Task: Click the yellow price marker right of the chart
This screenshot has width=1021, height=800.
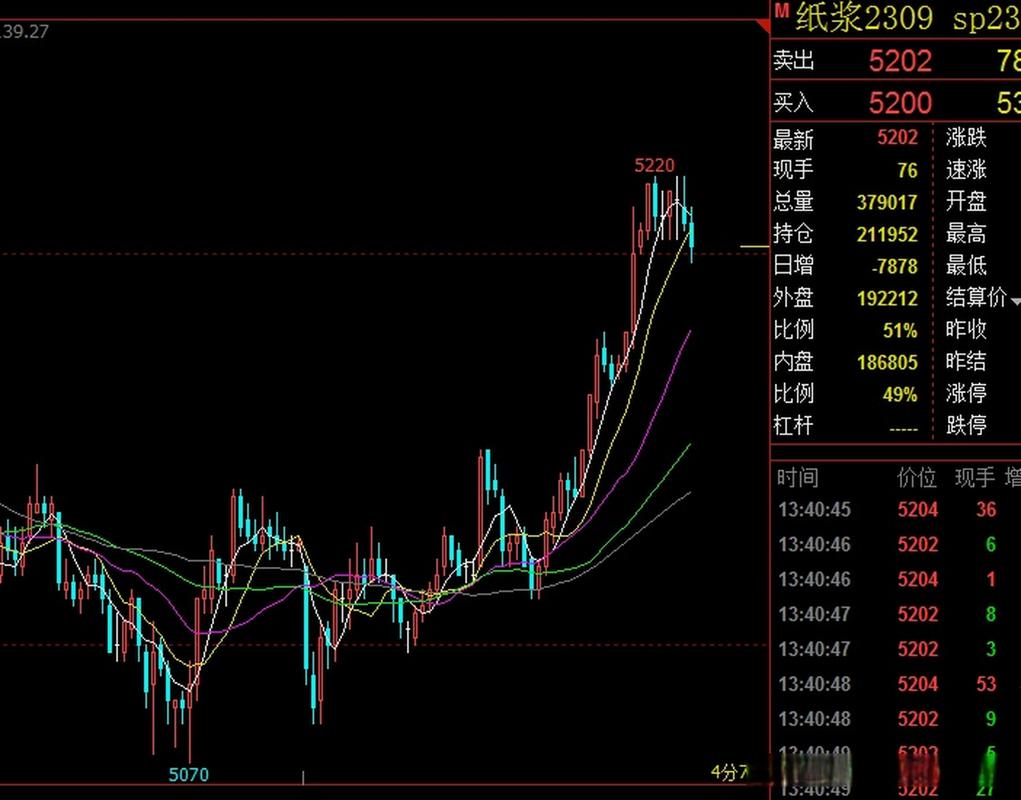Action: point(753,245)
